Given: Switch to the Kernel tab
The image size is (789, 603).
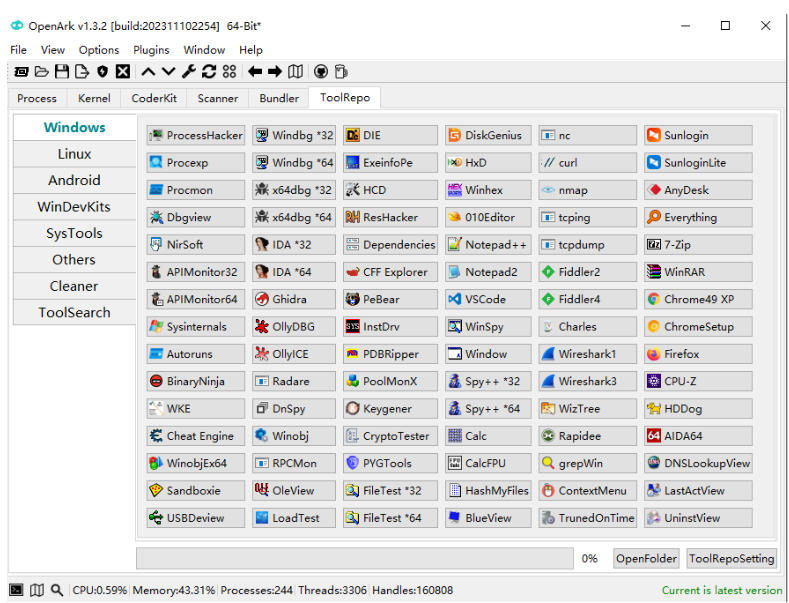Looking at the screenshot, I should 94,98.
